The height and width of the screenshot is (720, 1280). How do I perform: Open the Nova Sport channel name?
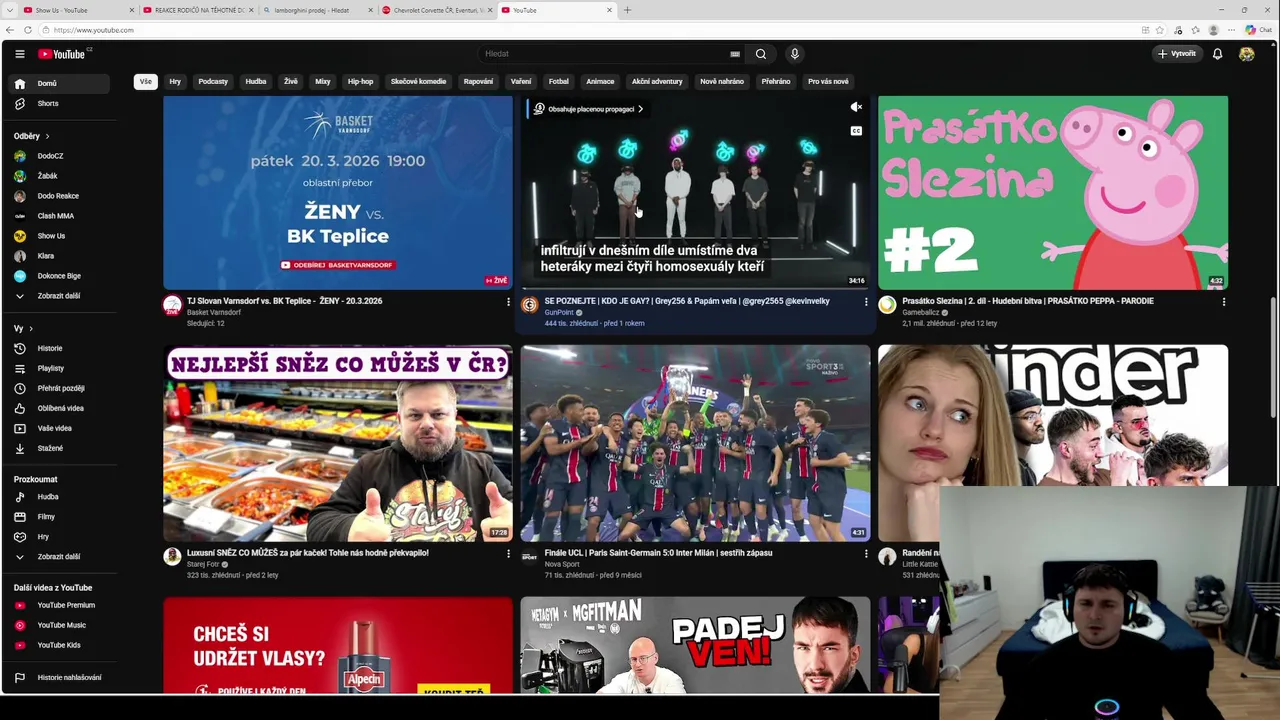[x=562, y=564]
